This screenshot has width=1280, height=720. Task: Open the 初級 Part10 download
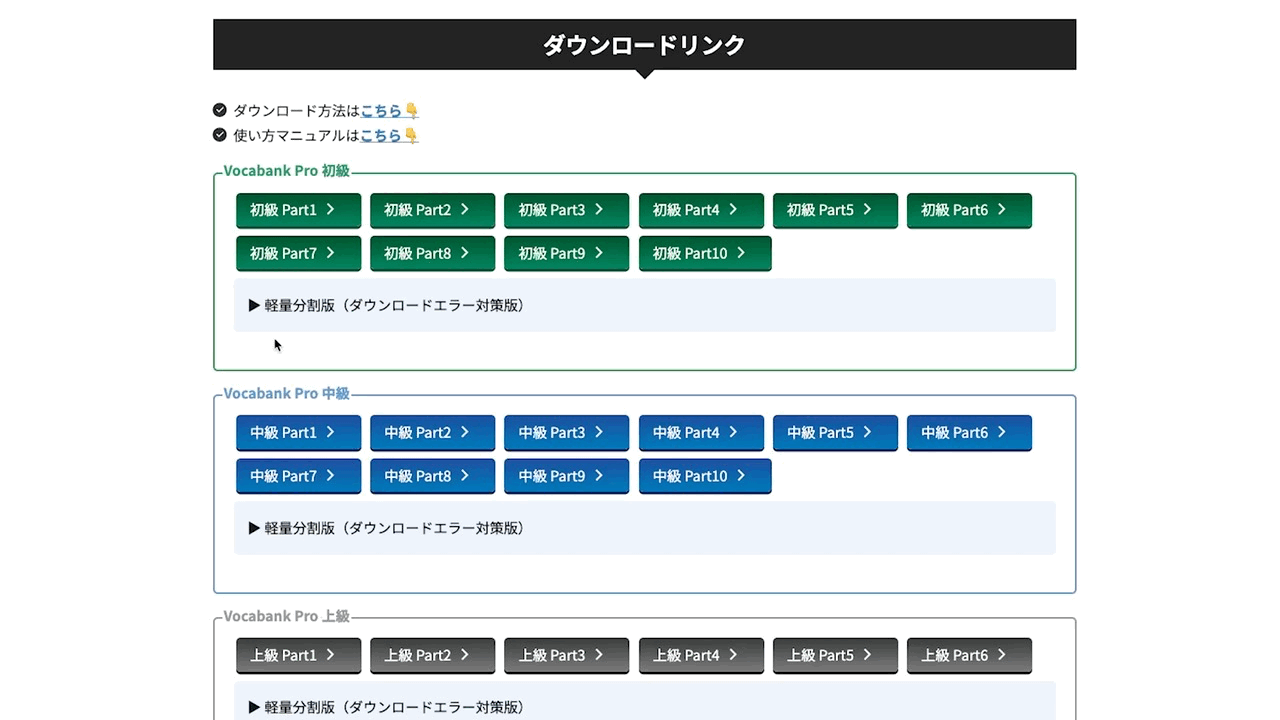pos(705,254)
